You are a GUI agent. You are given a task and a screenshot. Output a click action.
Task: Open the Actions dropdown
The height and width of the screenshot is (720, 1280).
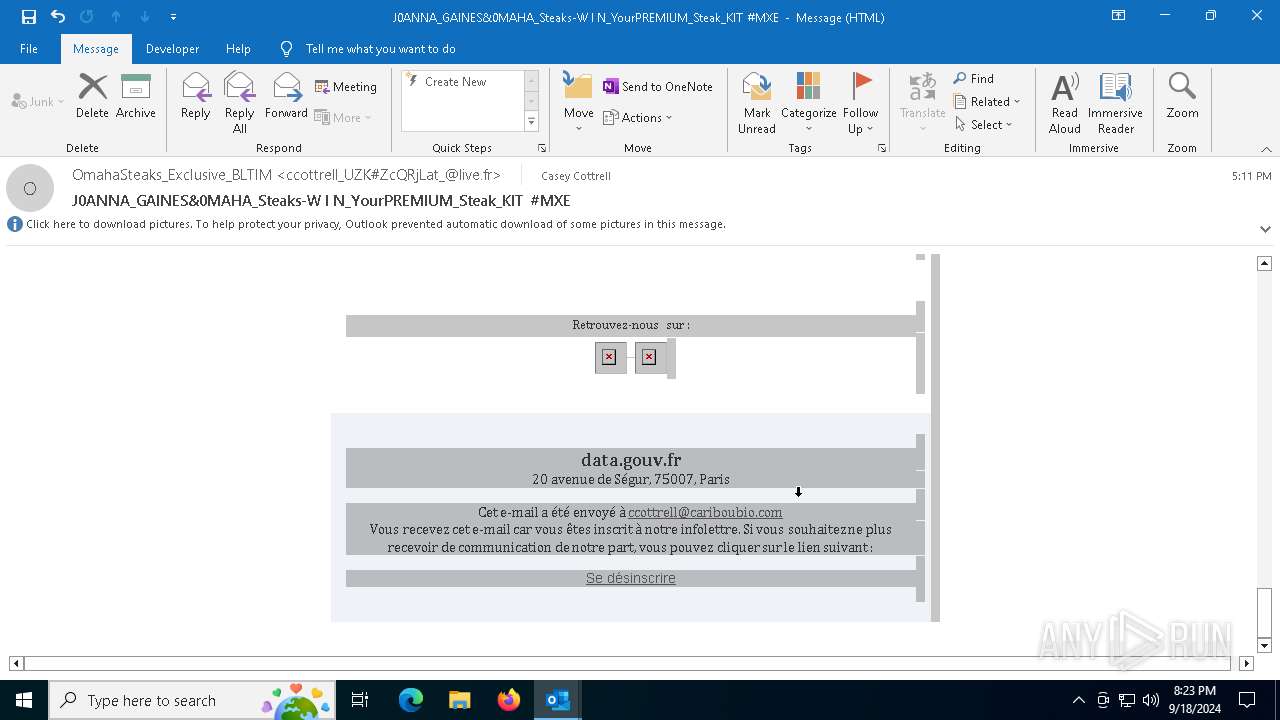pyautogui.click(x=638, y=117)
